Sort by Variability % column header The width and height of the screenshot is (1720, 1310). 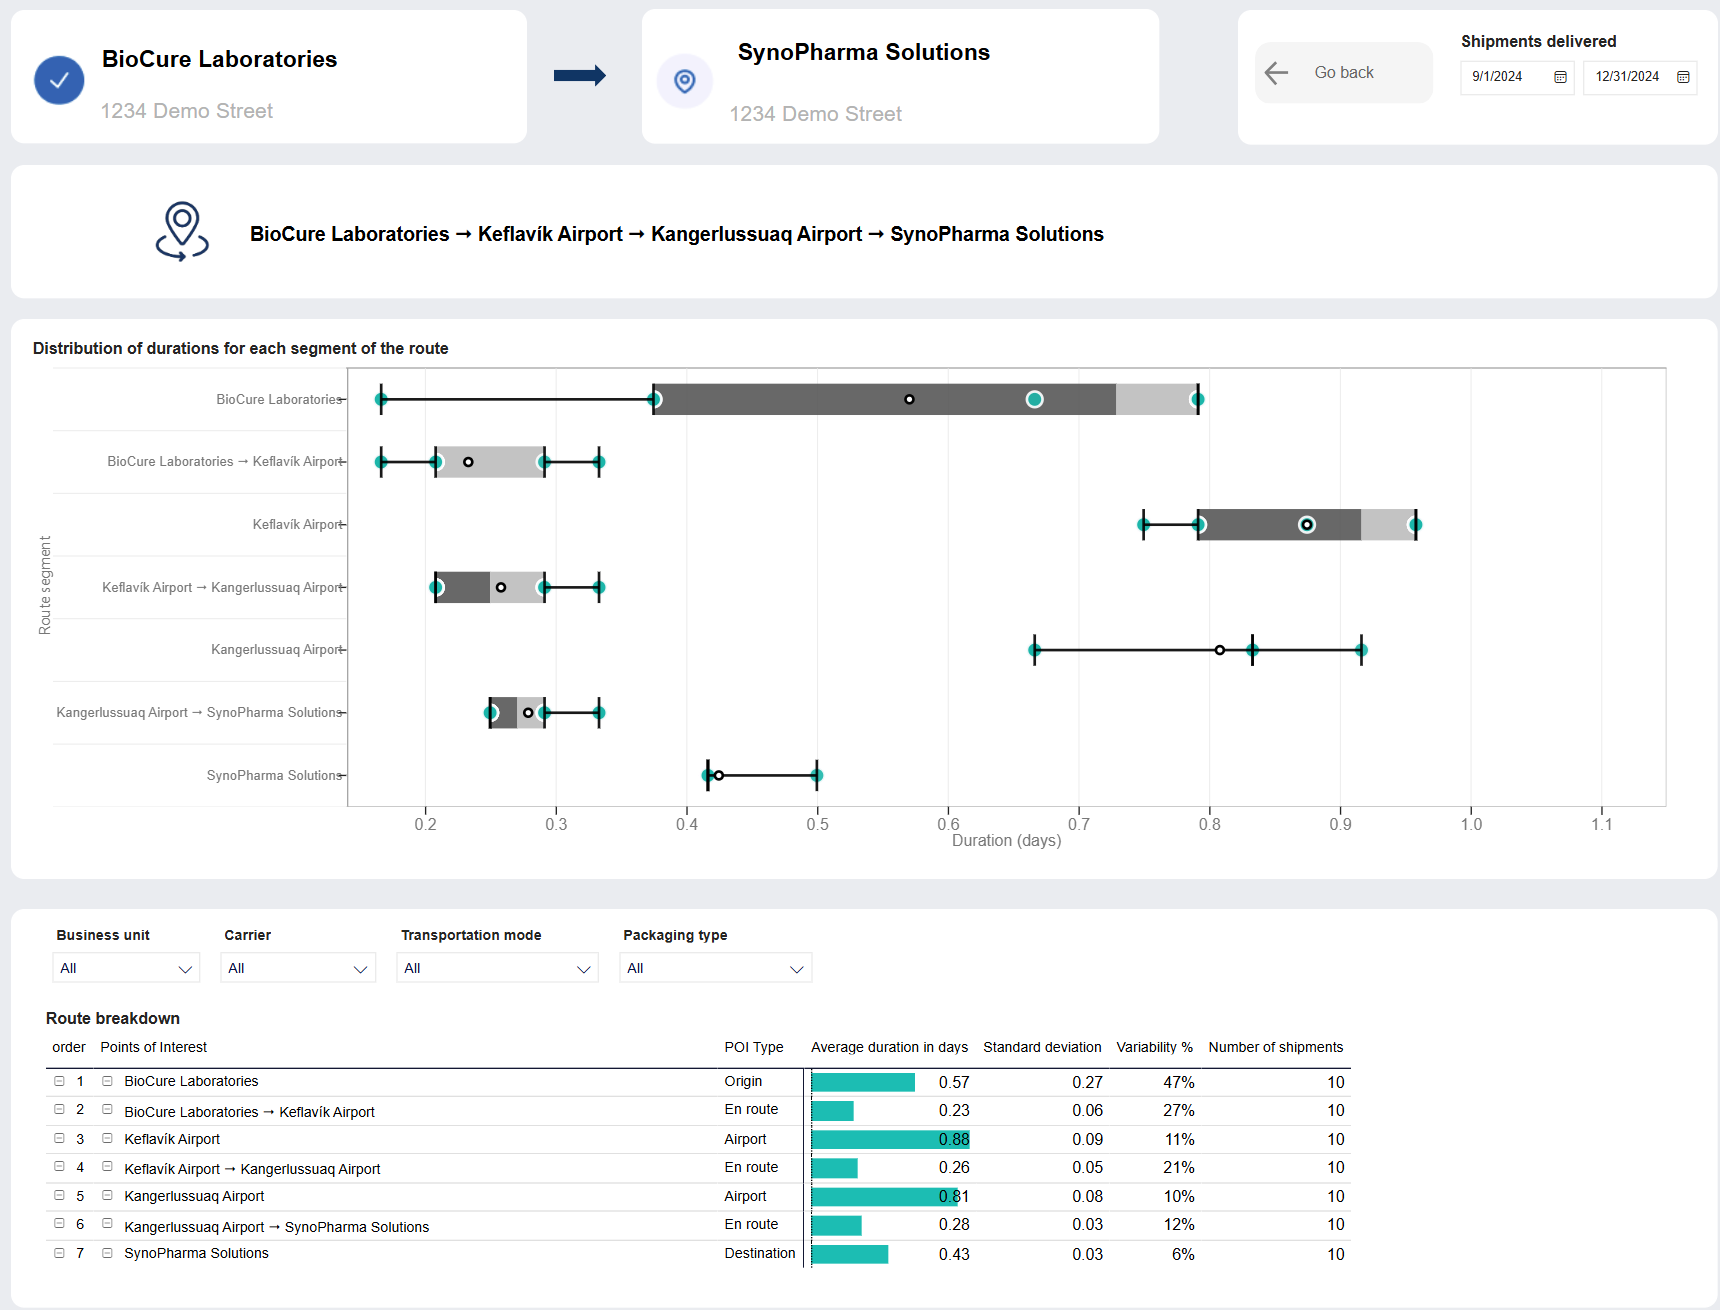tap(1155, 1047)
